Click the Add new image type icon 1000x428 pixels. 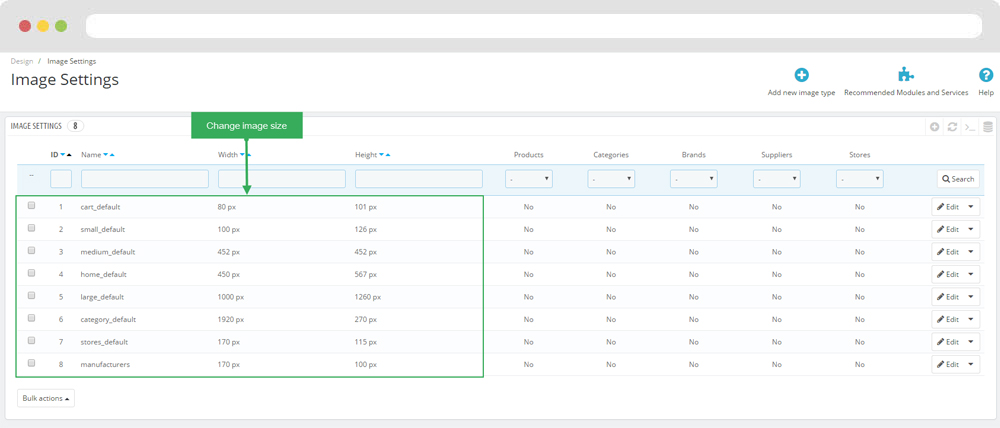pos(801,75)
